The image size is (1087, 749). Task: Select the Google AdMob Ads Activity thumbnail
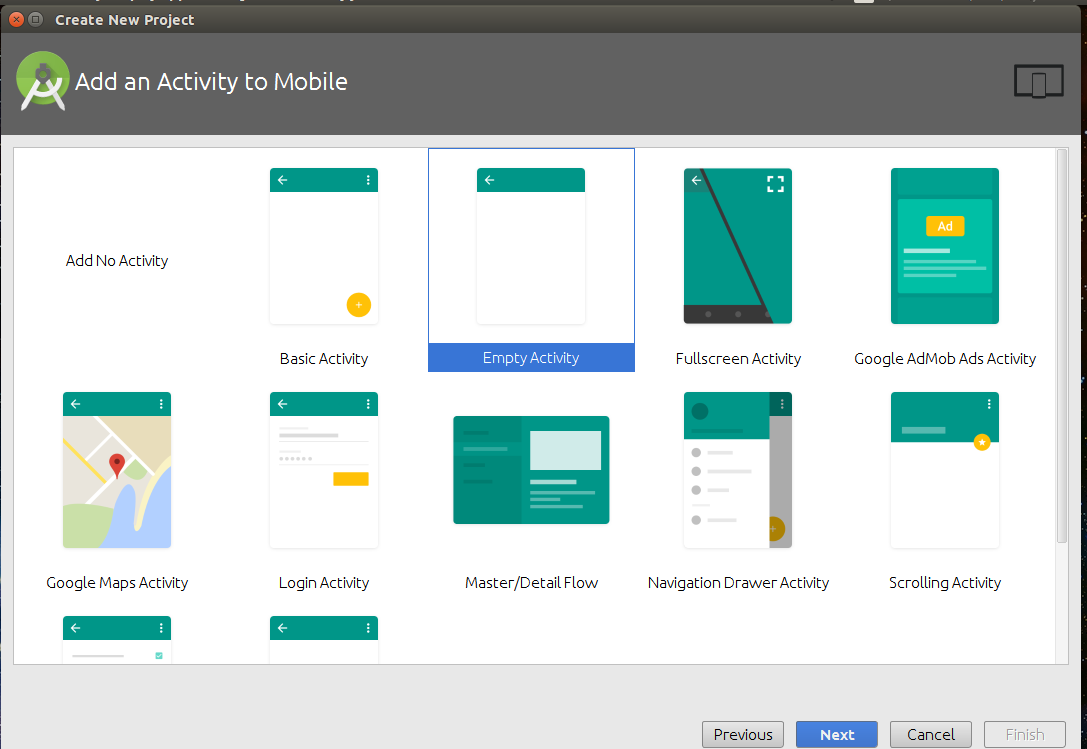(945, 246)
